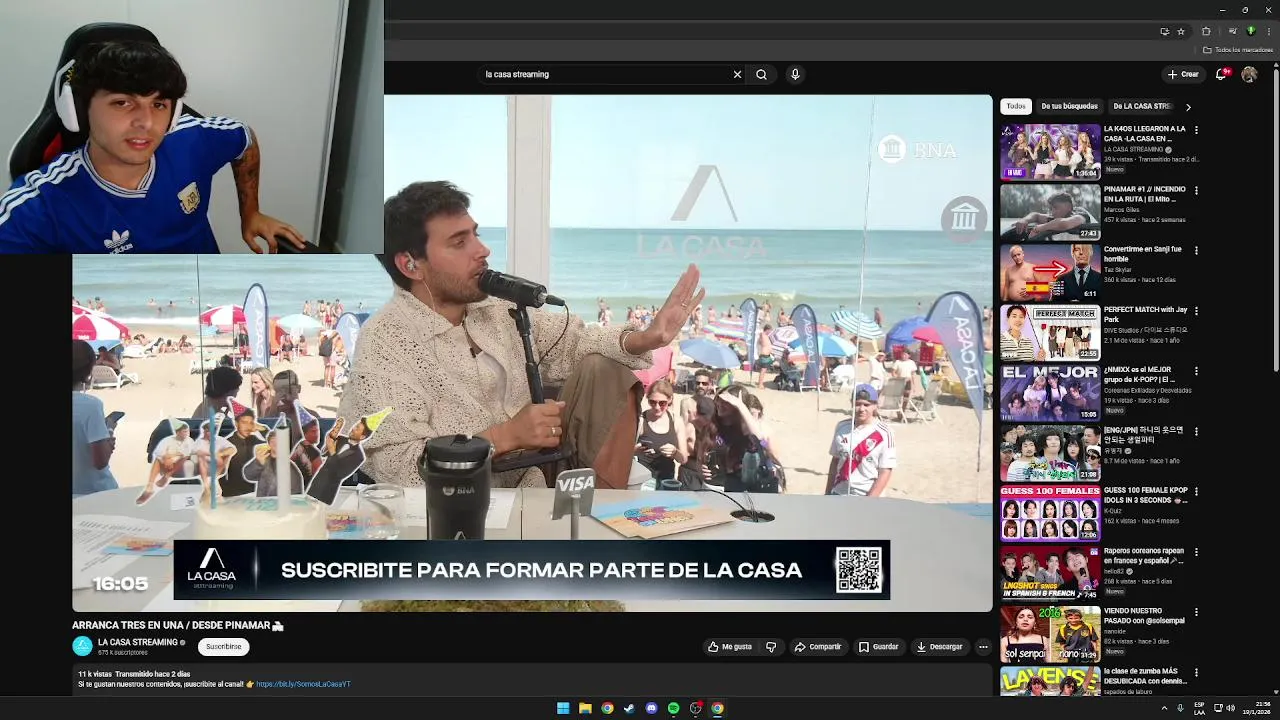Open PINAMAR #1 INCENDIO video thumbnail
Image resolution: width=1280 pixels, height=720 pixels.
click(1050, 212)
